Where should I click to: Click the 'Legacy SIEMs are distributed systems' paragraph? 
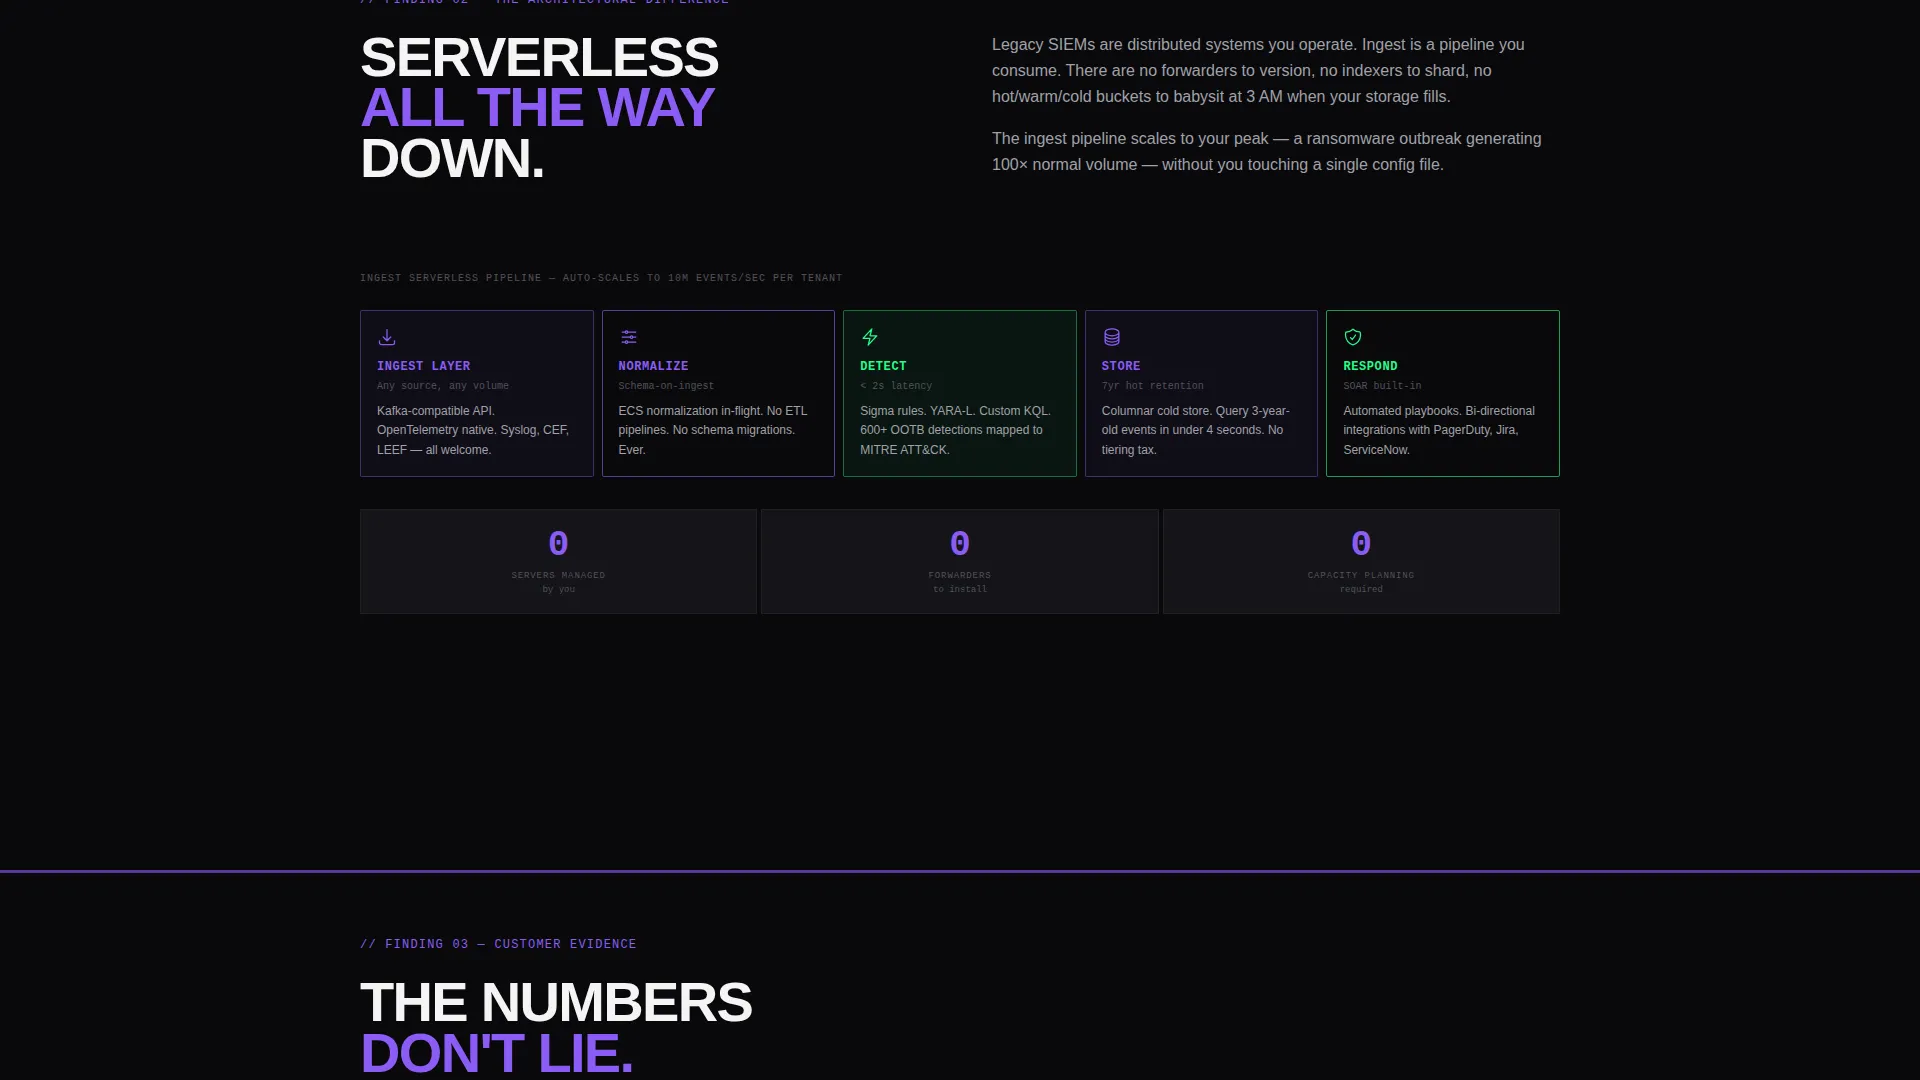pos(1258,71)
